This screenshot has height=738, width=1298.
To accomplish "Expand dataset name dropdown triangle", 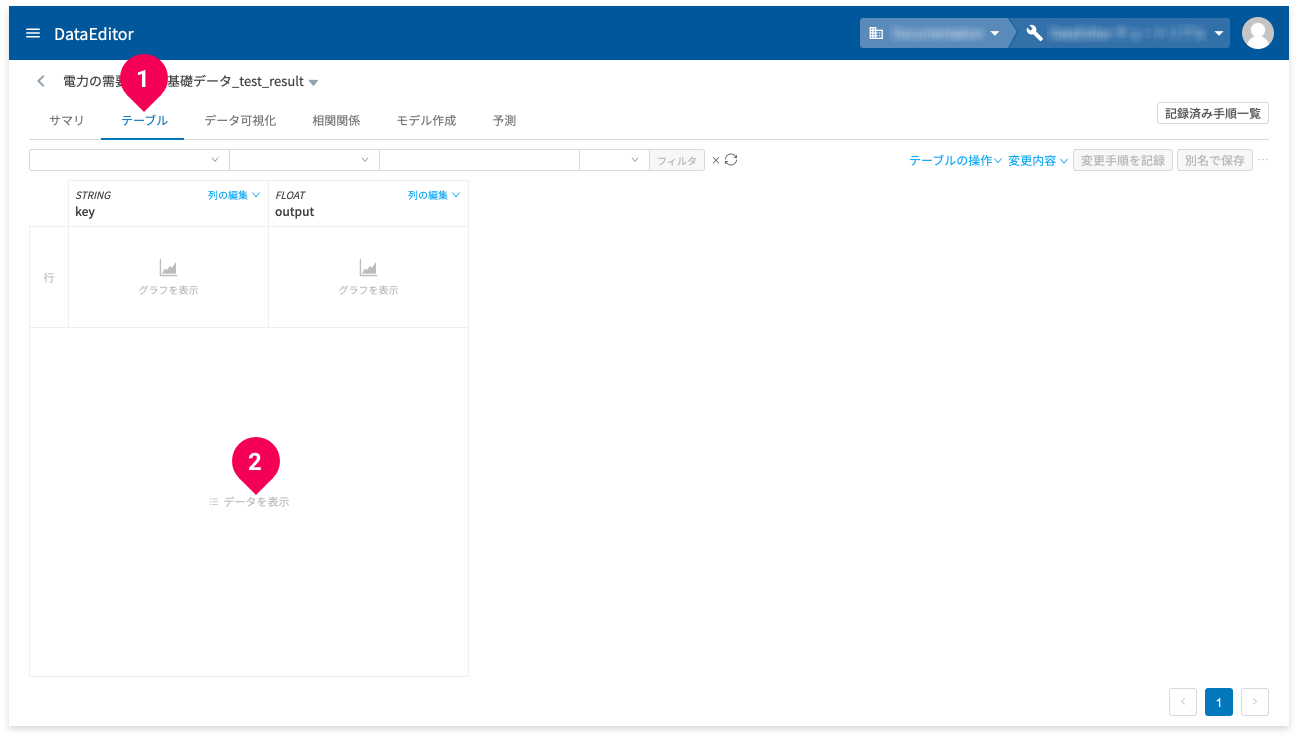I will point(313,82).
